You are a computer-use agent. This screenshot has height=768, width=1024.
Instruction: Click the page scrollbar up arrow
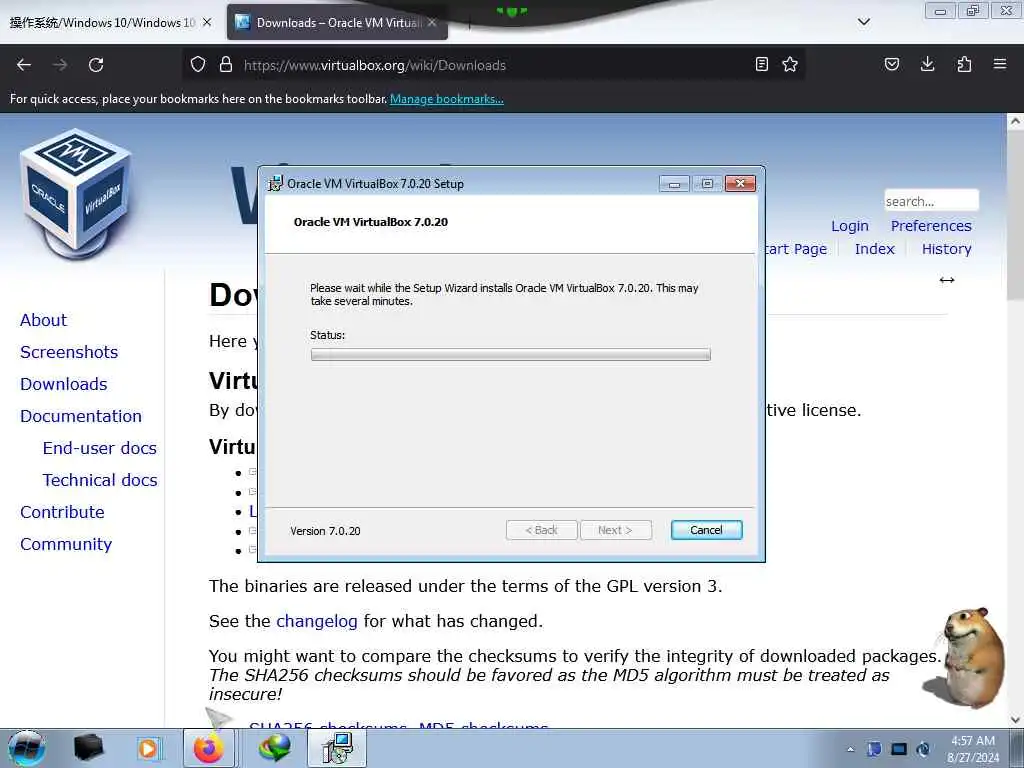coord(1015,121)
